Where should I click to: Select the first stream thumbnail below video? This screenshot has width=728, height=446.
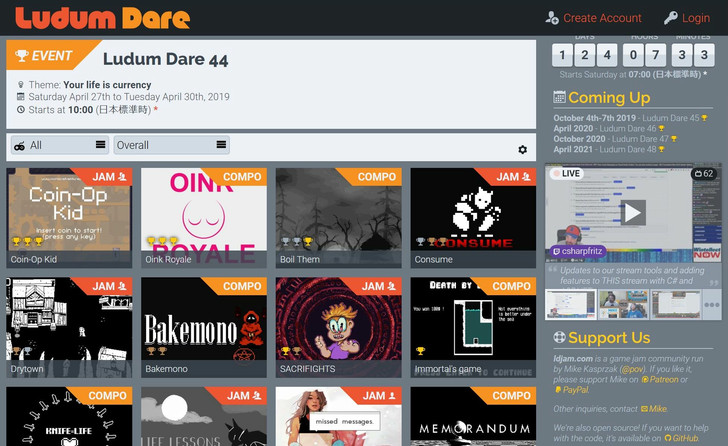click(x=571, y=304)
